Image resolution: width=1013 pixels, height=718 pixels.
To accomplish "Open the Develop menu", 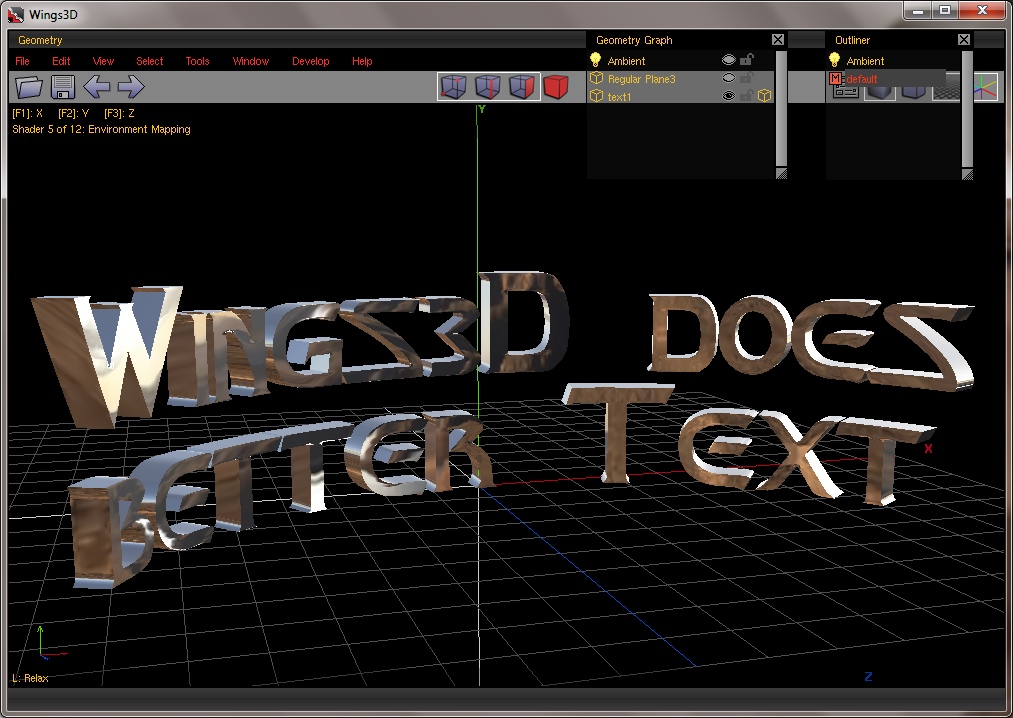I will click(311, 61).
